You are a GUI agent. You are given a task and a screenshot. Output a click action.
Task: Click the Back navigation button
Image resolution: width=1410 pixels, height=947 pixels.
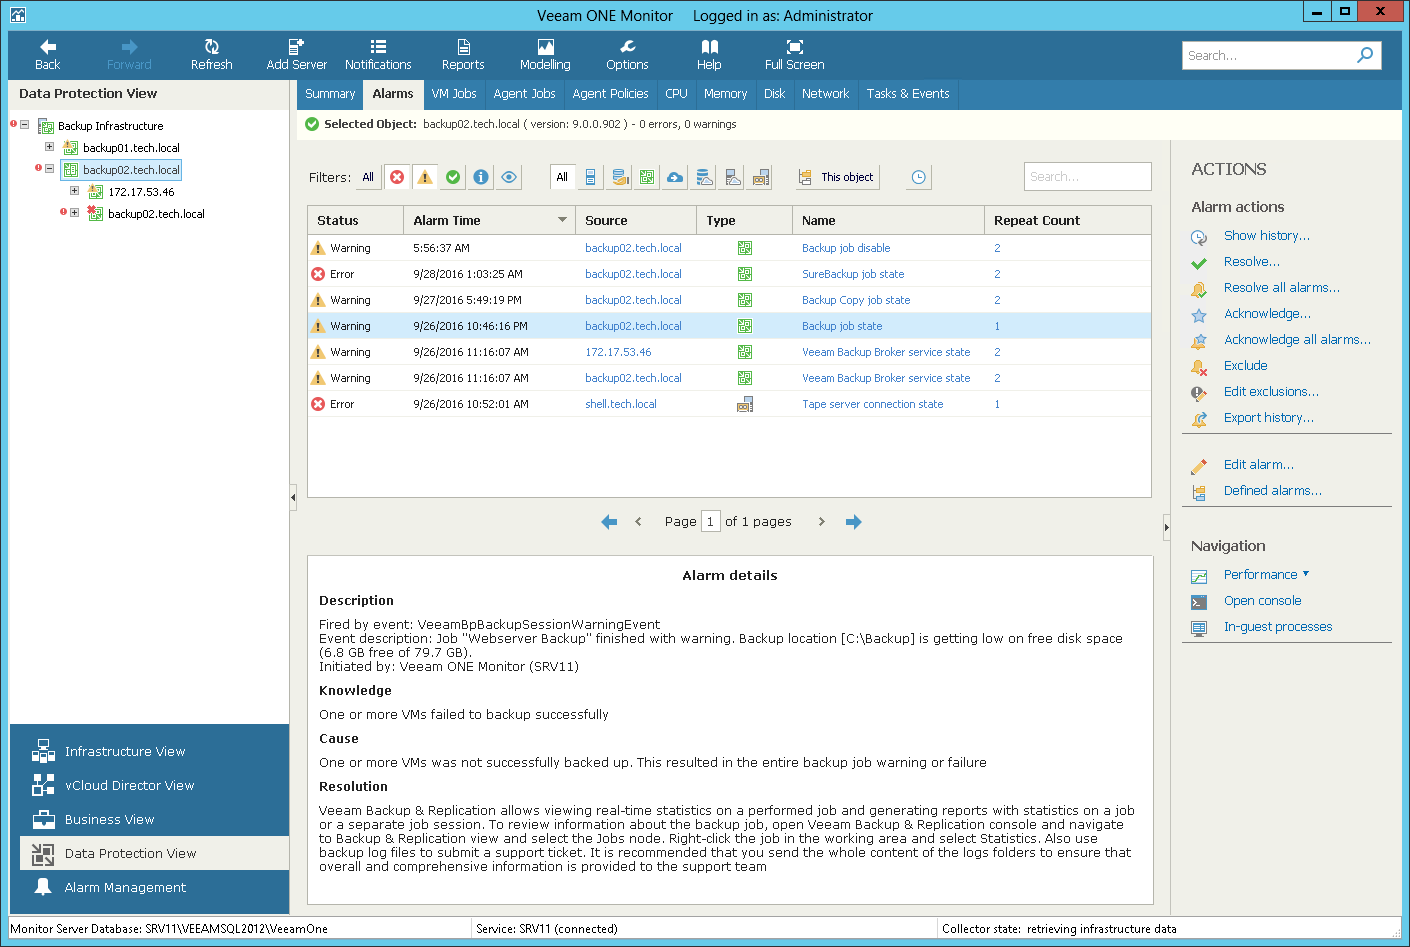tap(47, 55)
